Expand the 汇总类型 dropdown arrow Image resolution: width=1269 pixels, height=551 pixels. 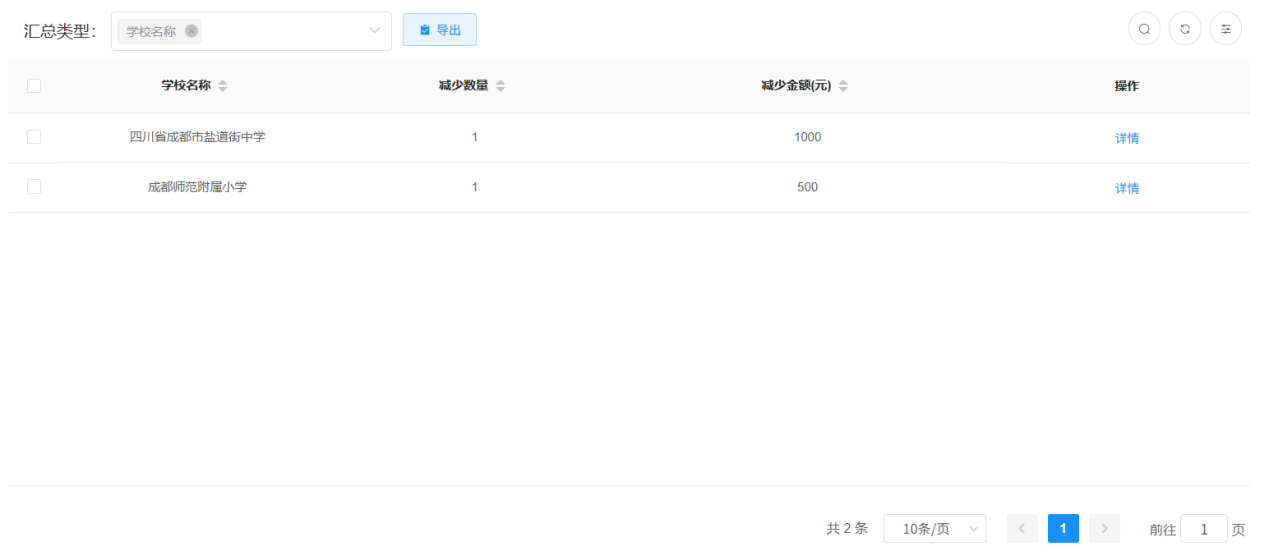coord(375,31)
